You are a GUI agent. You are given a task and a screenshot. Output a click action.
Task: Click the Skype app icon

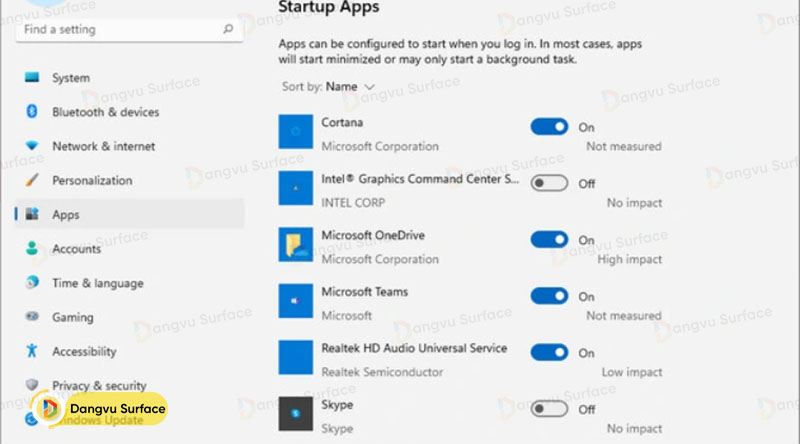click(295, 415)
